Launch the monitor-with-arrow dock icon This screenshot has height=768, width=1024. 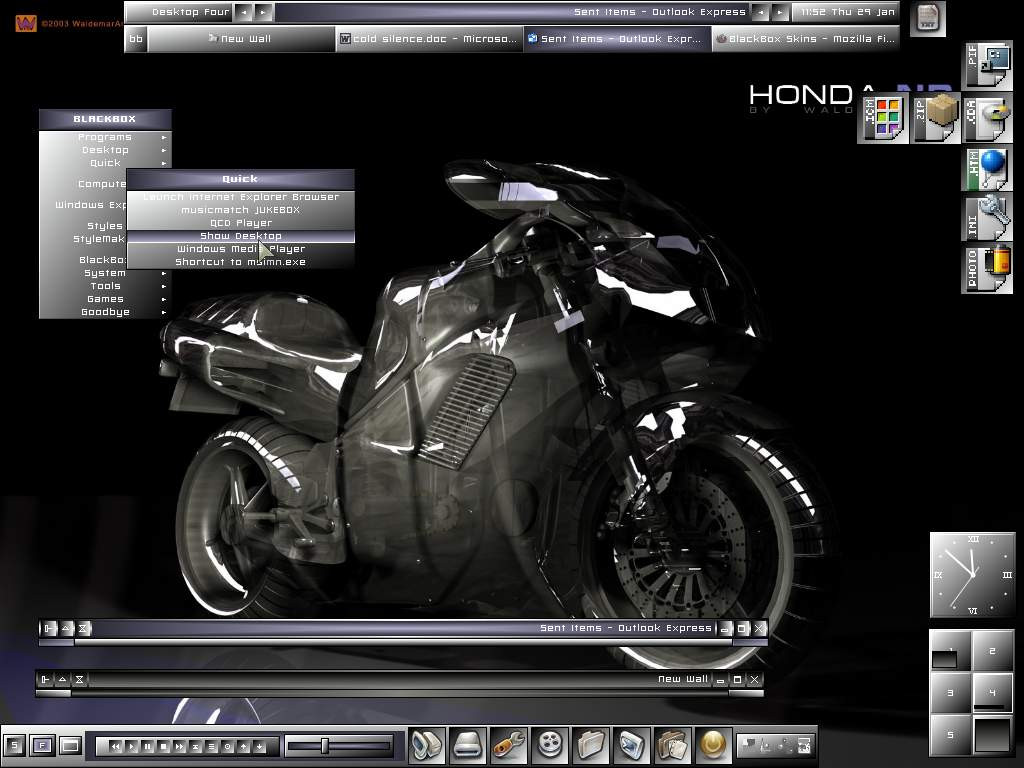632,744
